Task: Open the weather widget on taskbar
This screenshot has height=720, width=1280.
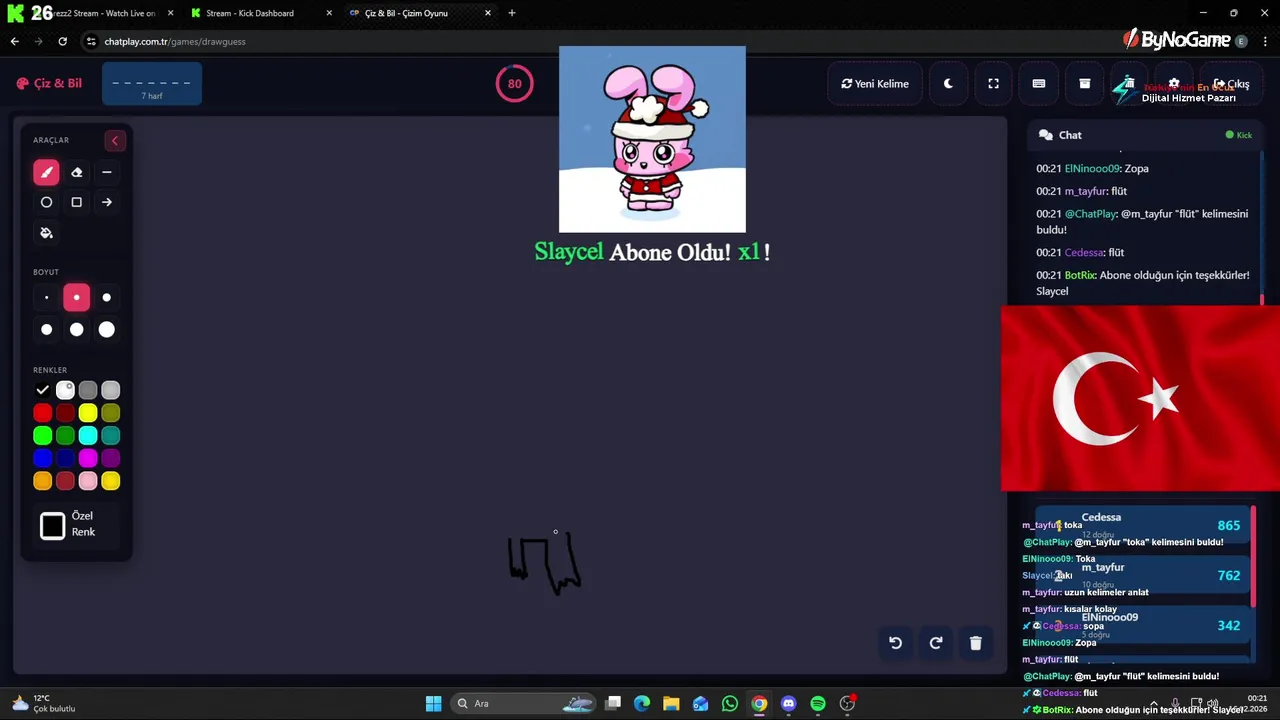Action: pos(43,703)
